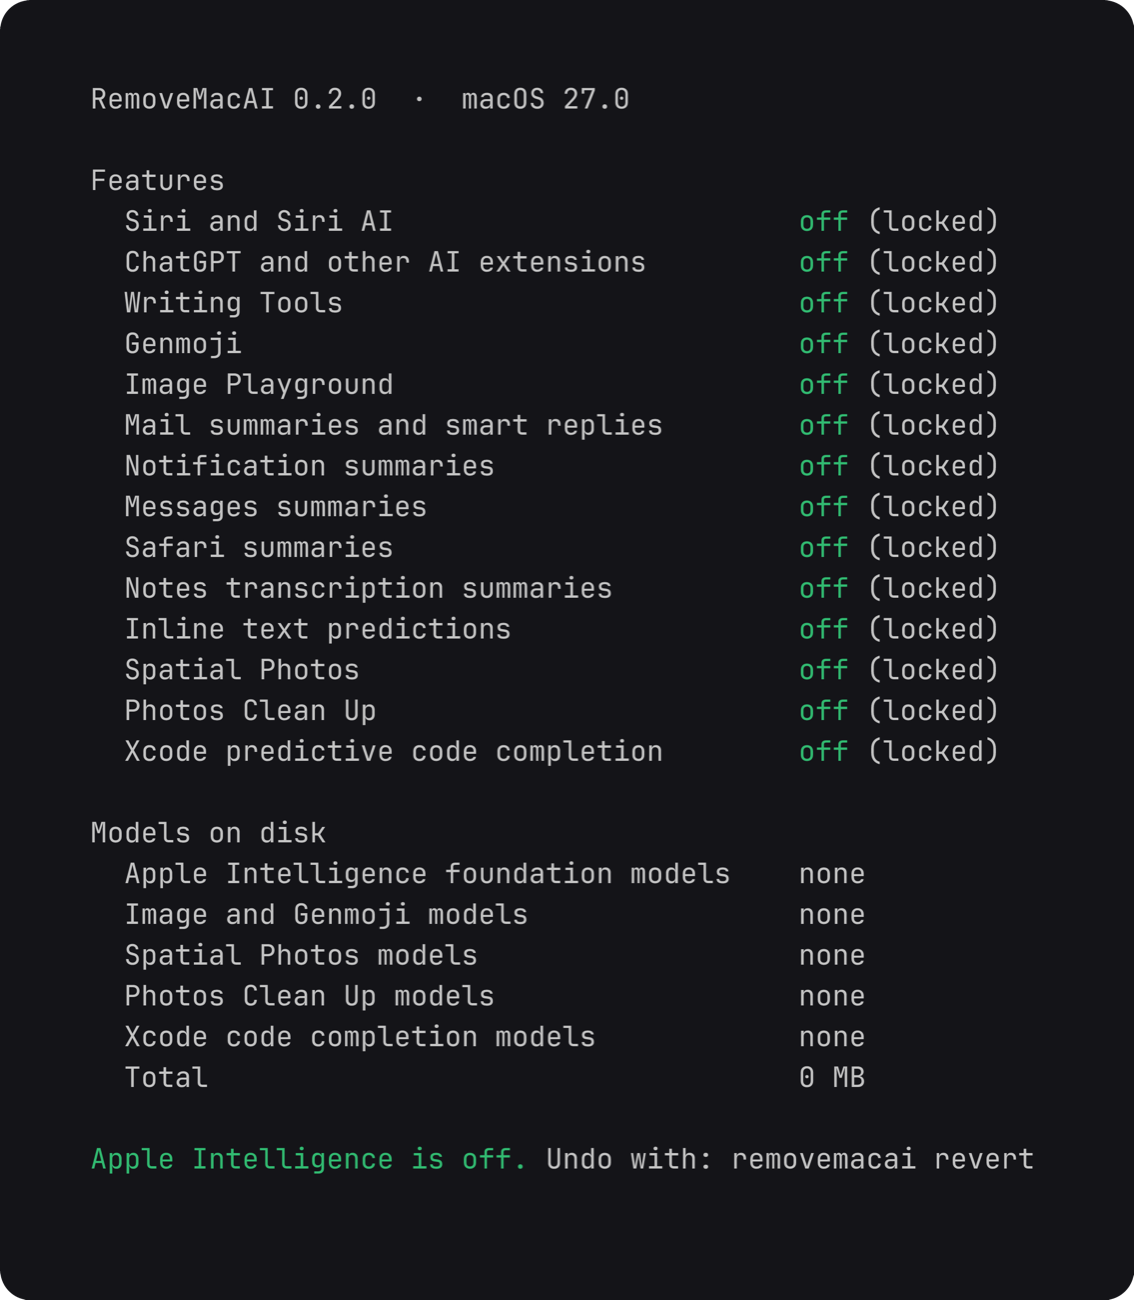1134x1300 pixels.
Task: Select 'Xcode predictive code completion' label
Action: (x=394, y=752)
